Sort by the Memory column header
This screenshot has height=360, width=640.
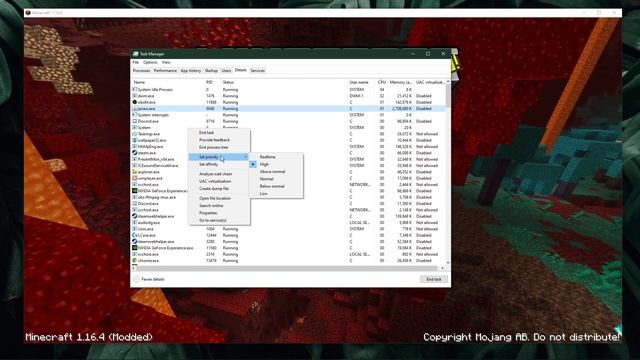(400, 82)
